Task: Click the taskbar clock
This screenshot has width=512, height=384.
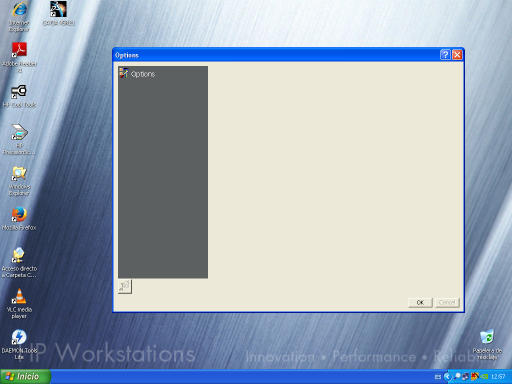Action: [x=498, y=377]
